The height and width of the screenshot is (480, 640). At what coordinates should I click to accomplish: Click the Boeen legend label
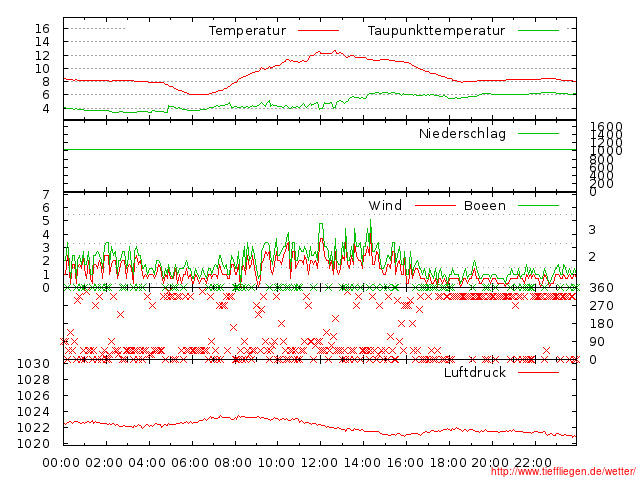[485, 205]
